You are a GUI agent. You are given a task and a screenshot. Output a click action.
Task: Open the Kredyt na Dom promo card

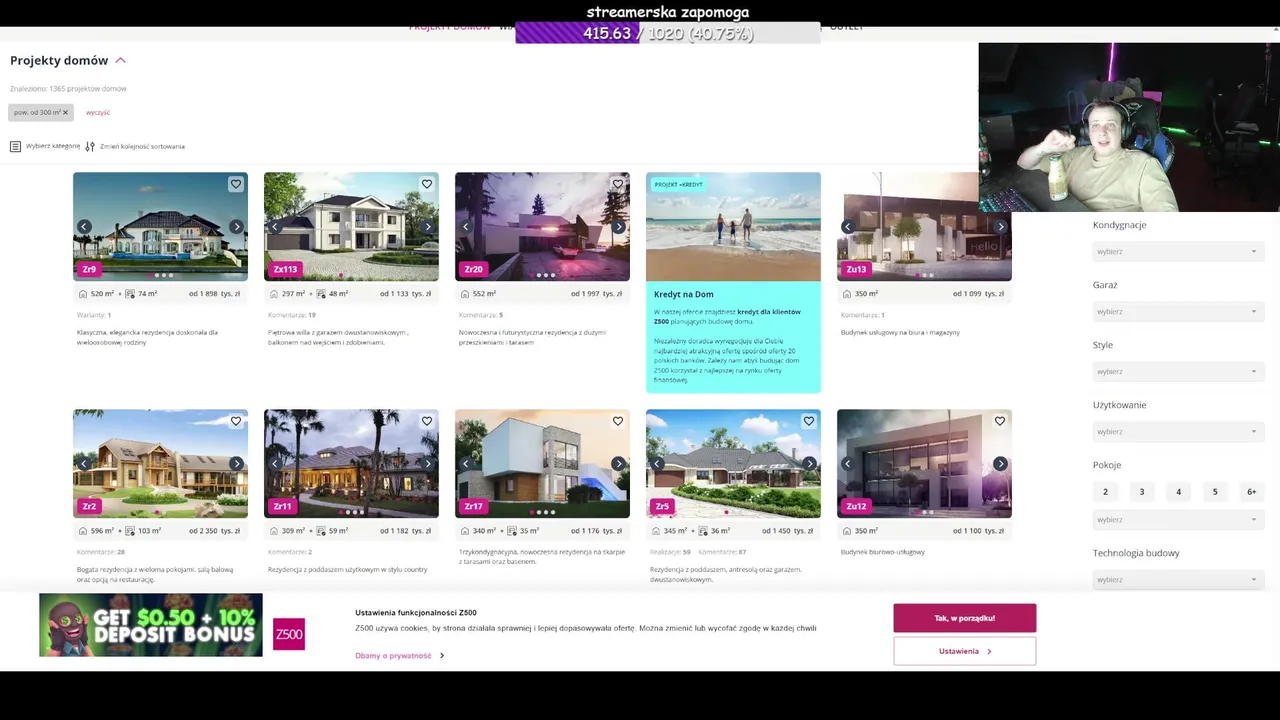(733, 282)
